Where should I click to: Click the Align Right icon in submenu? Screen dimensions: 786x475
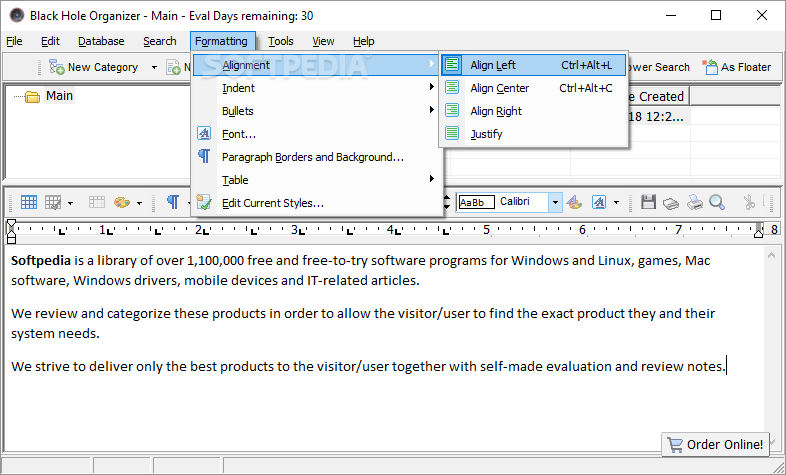(452, 111)
